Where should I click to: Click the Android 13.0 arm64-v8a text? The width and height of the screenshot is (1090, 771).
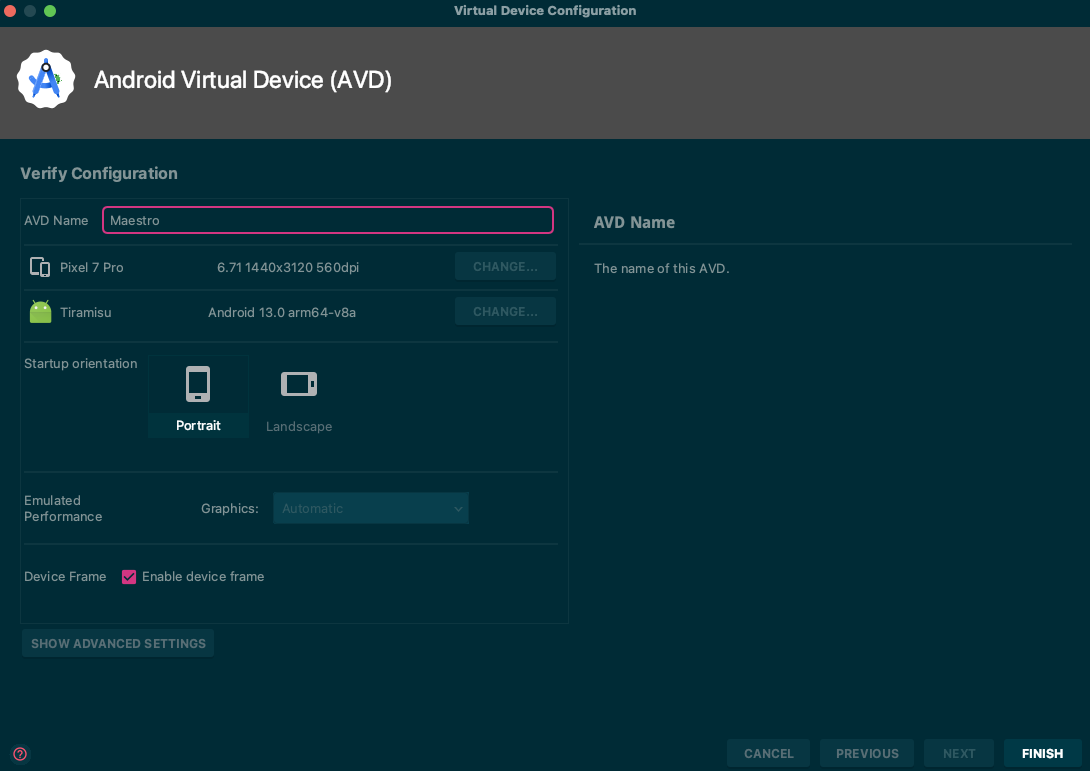[x=282, y=312]
